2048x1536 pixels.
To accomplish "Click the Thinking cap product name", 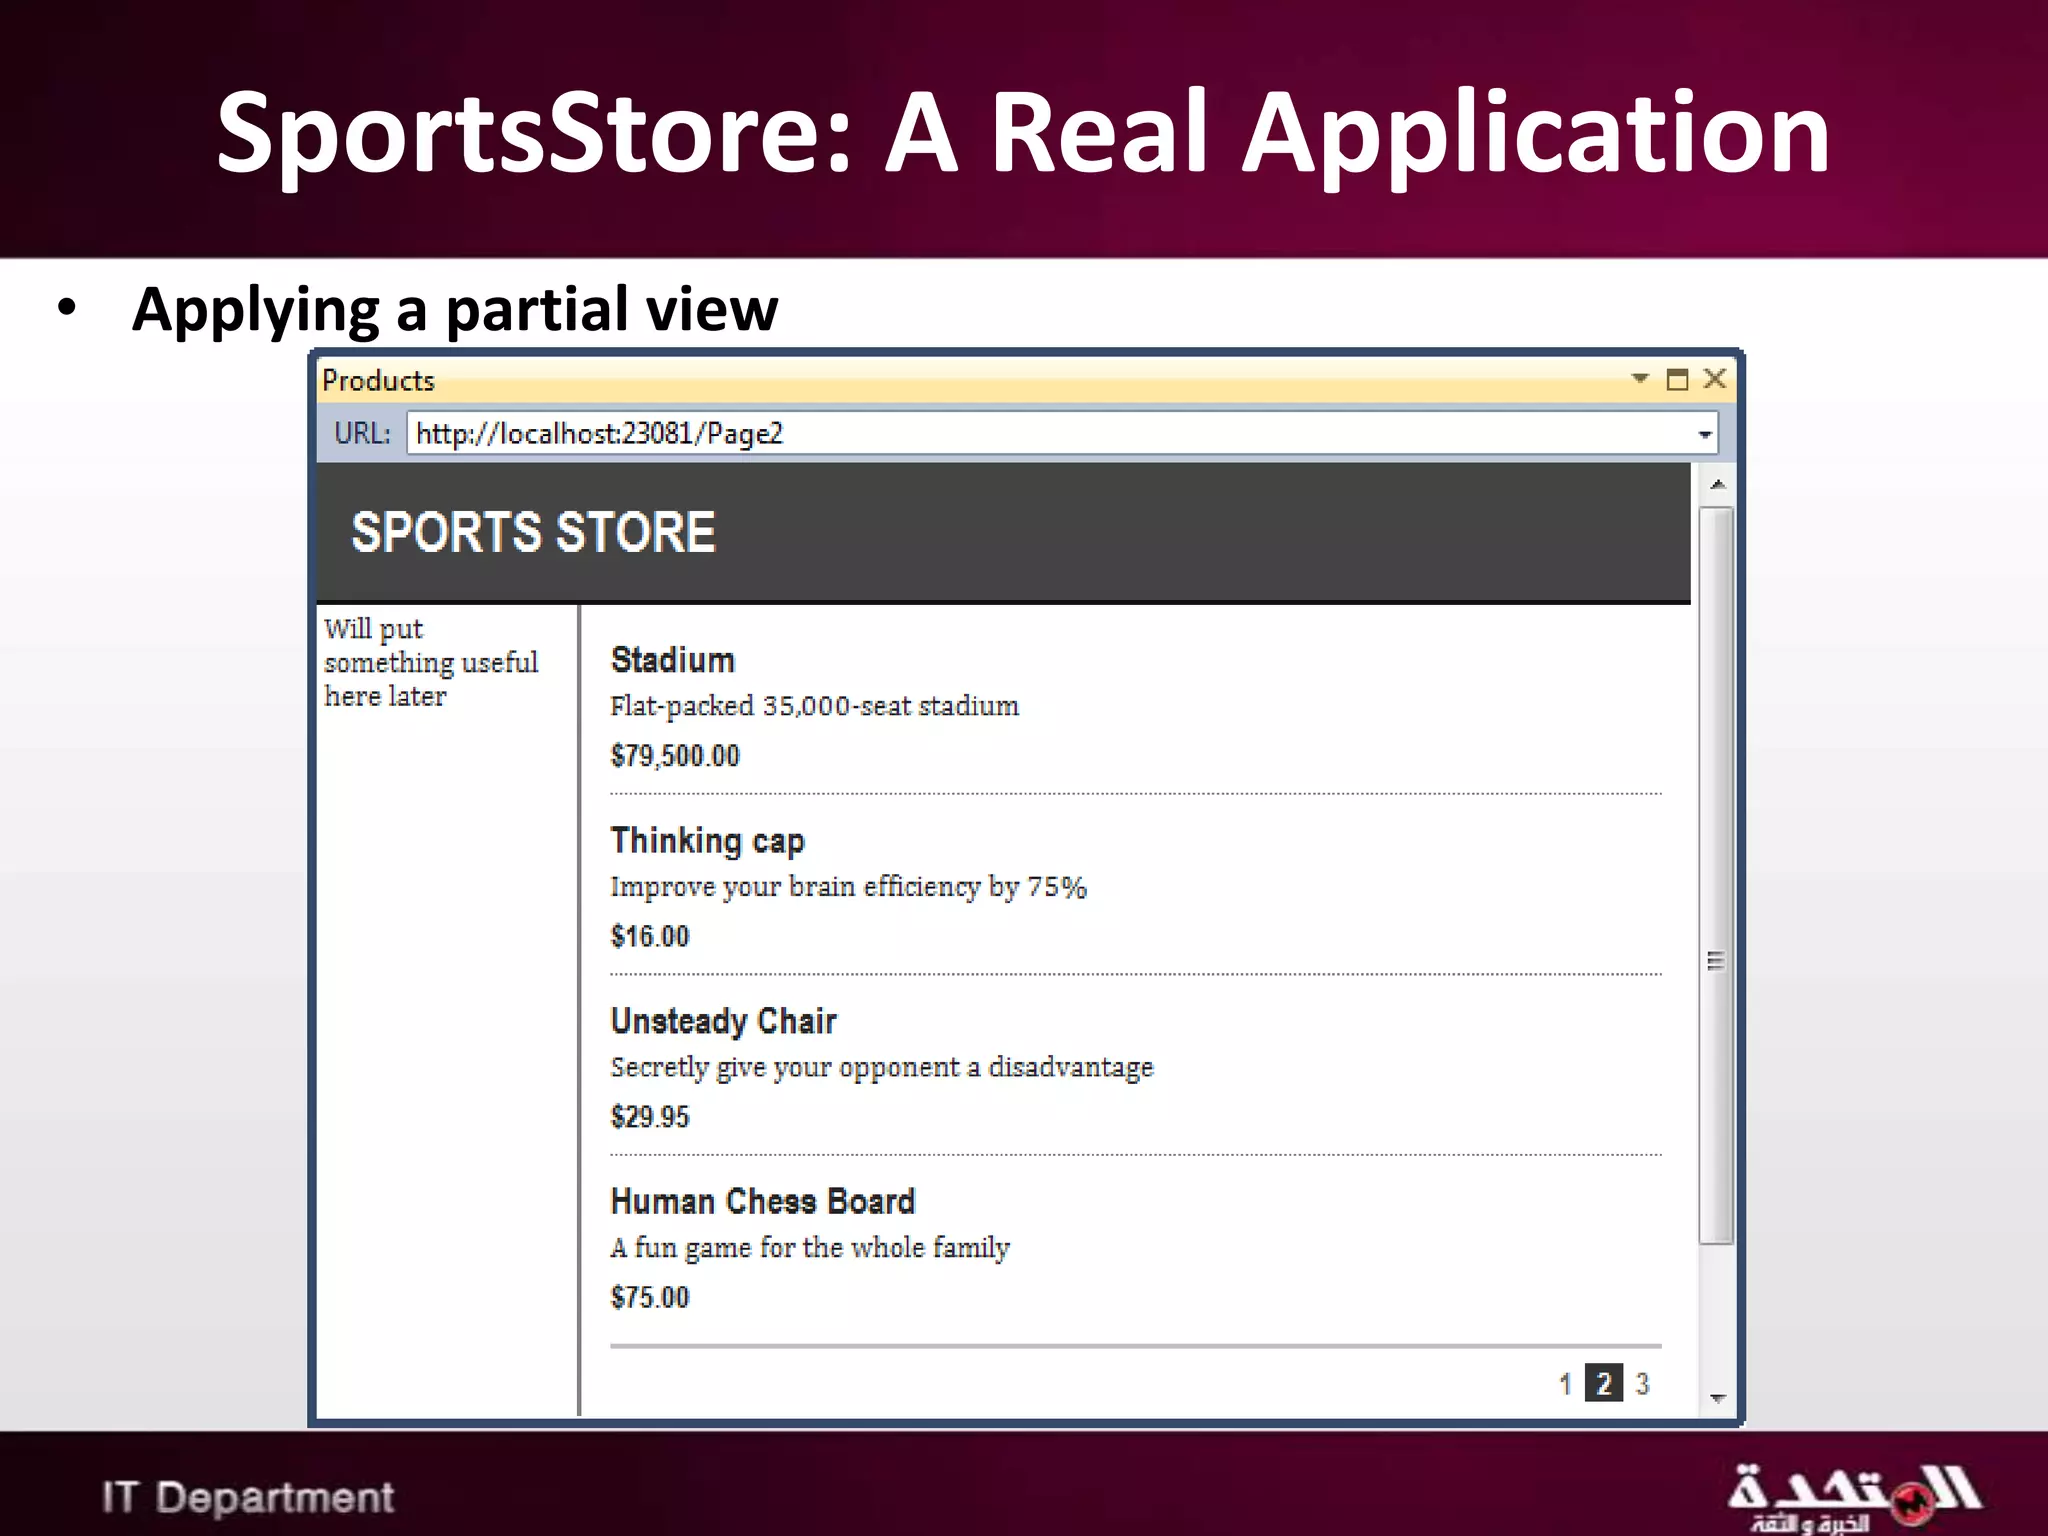I will point(707,842).
